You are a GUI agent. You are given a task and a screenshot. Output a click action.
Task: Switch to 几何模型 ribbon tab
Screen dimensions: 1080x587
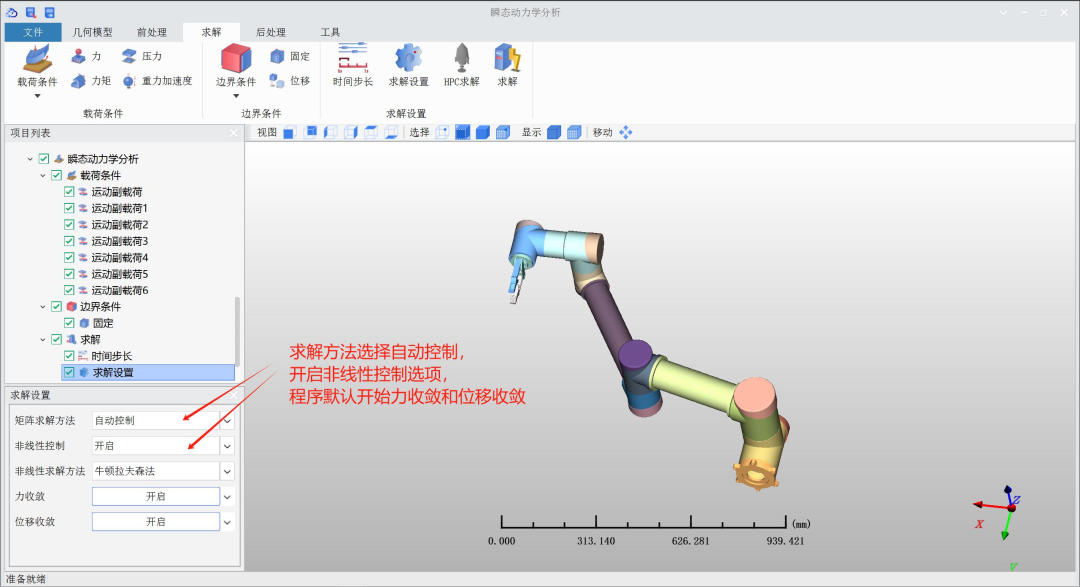(92, 32)
